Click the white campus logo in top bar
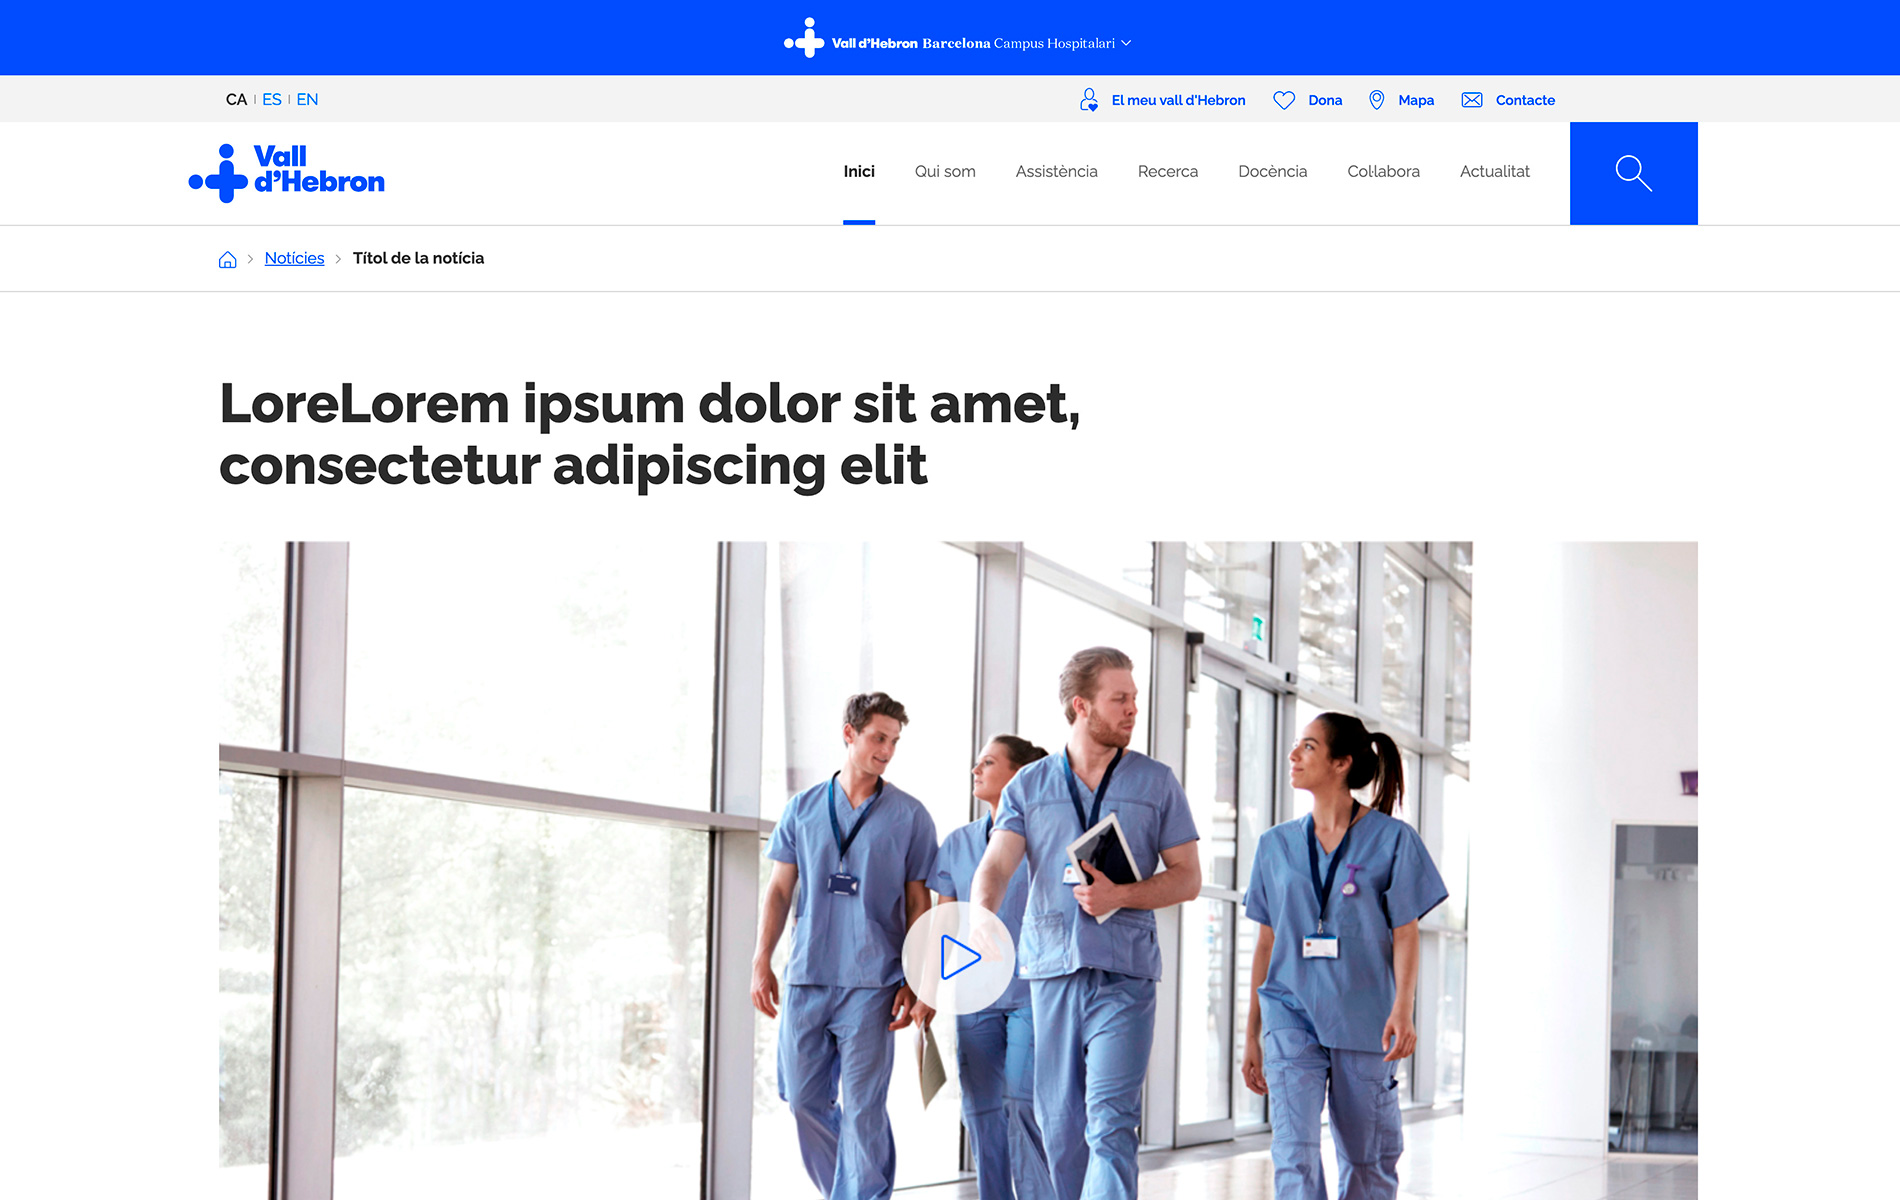 pos(804,39)
